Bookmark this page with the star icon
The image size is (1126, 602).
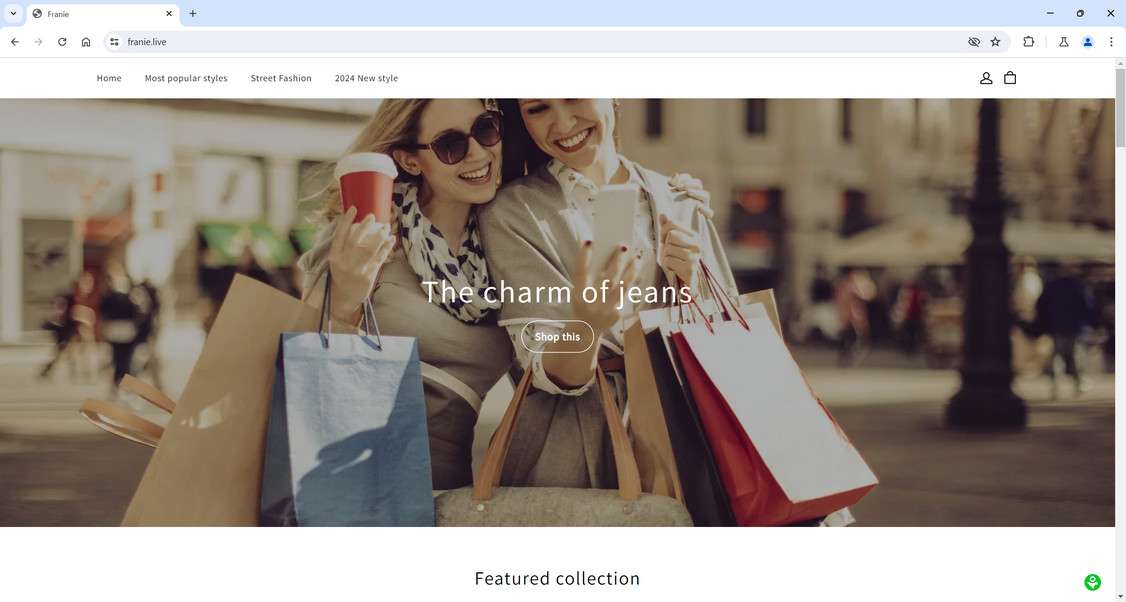(995, 42)
